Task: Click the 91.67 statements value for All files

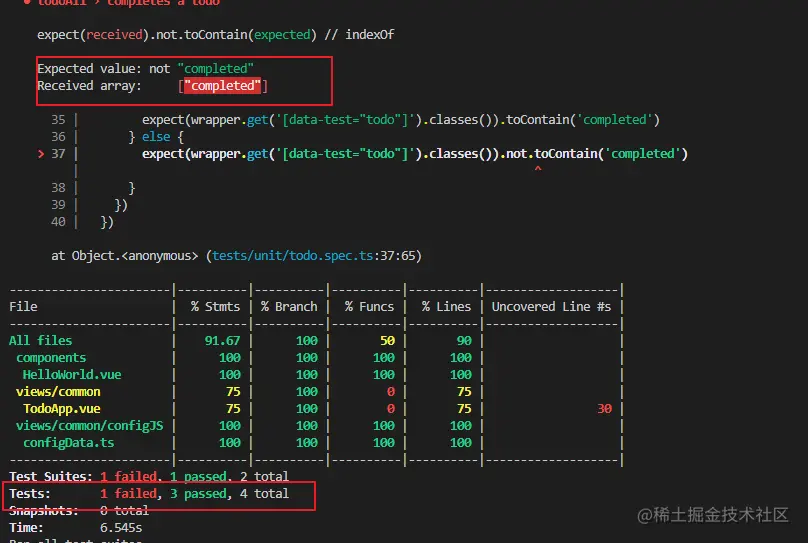Action: (x=222, y=341)
